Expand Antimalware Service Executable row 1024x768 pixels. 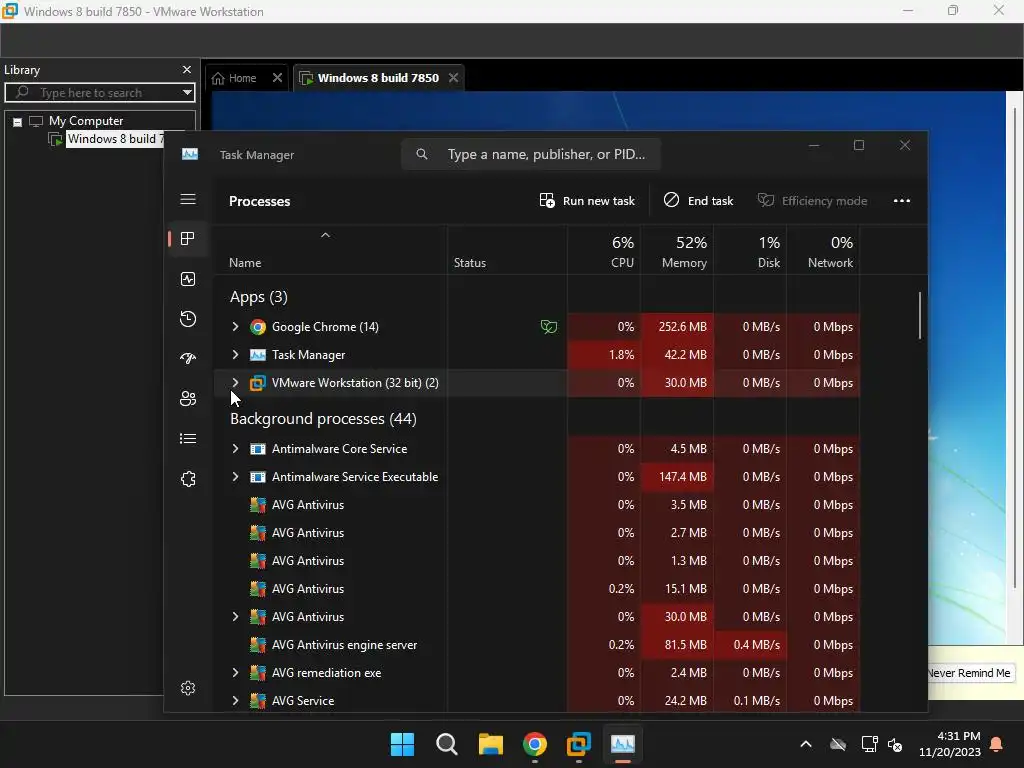pyautogui.click(x=235, y=477)
